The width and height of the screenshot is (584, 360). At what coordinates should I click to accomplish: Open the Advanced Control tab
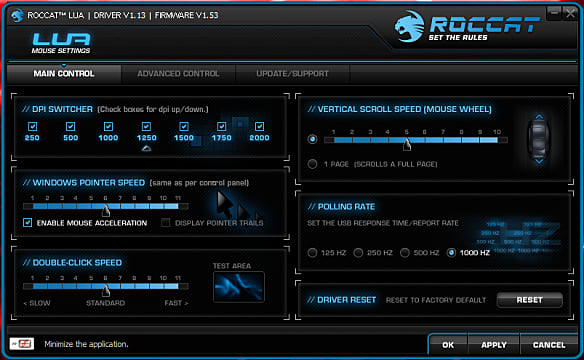click(178, 74)
